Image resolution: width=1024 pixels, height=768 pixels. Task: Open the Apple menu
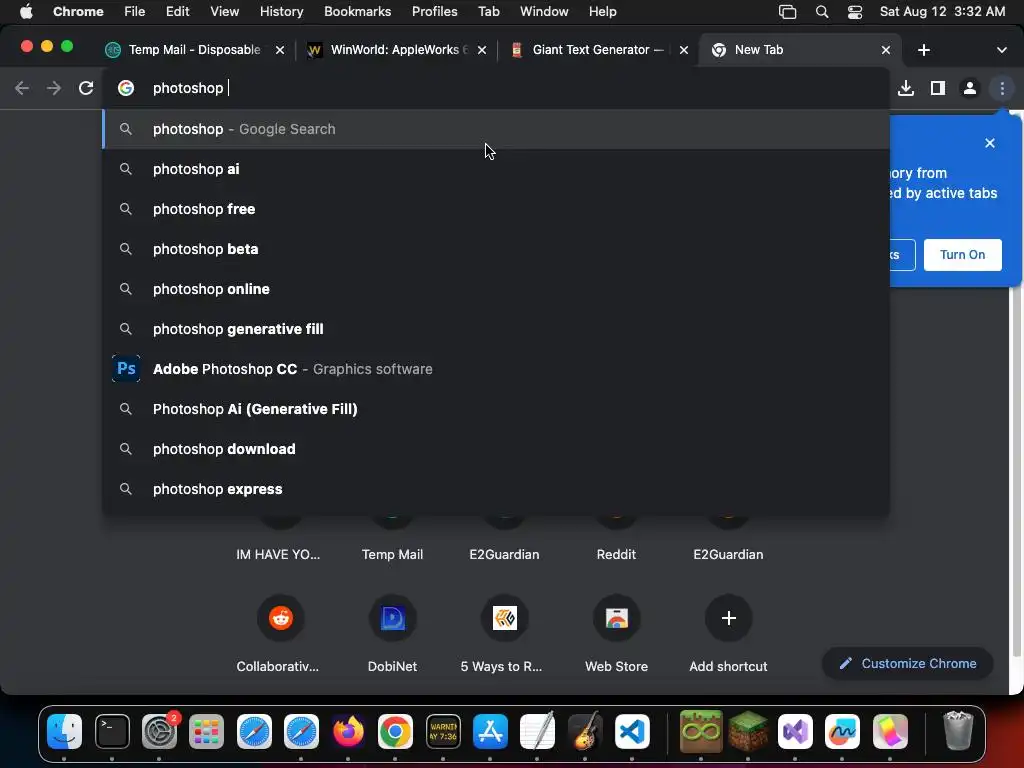tap(26, 12)
